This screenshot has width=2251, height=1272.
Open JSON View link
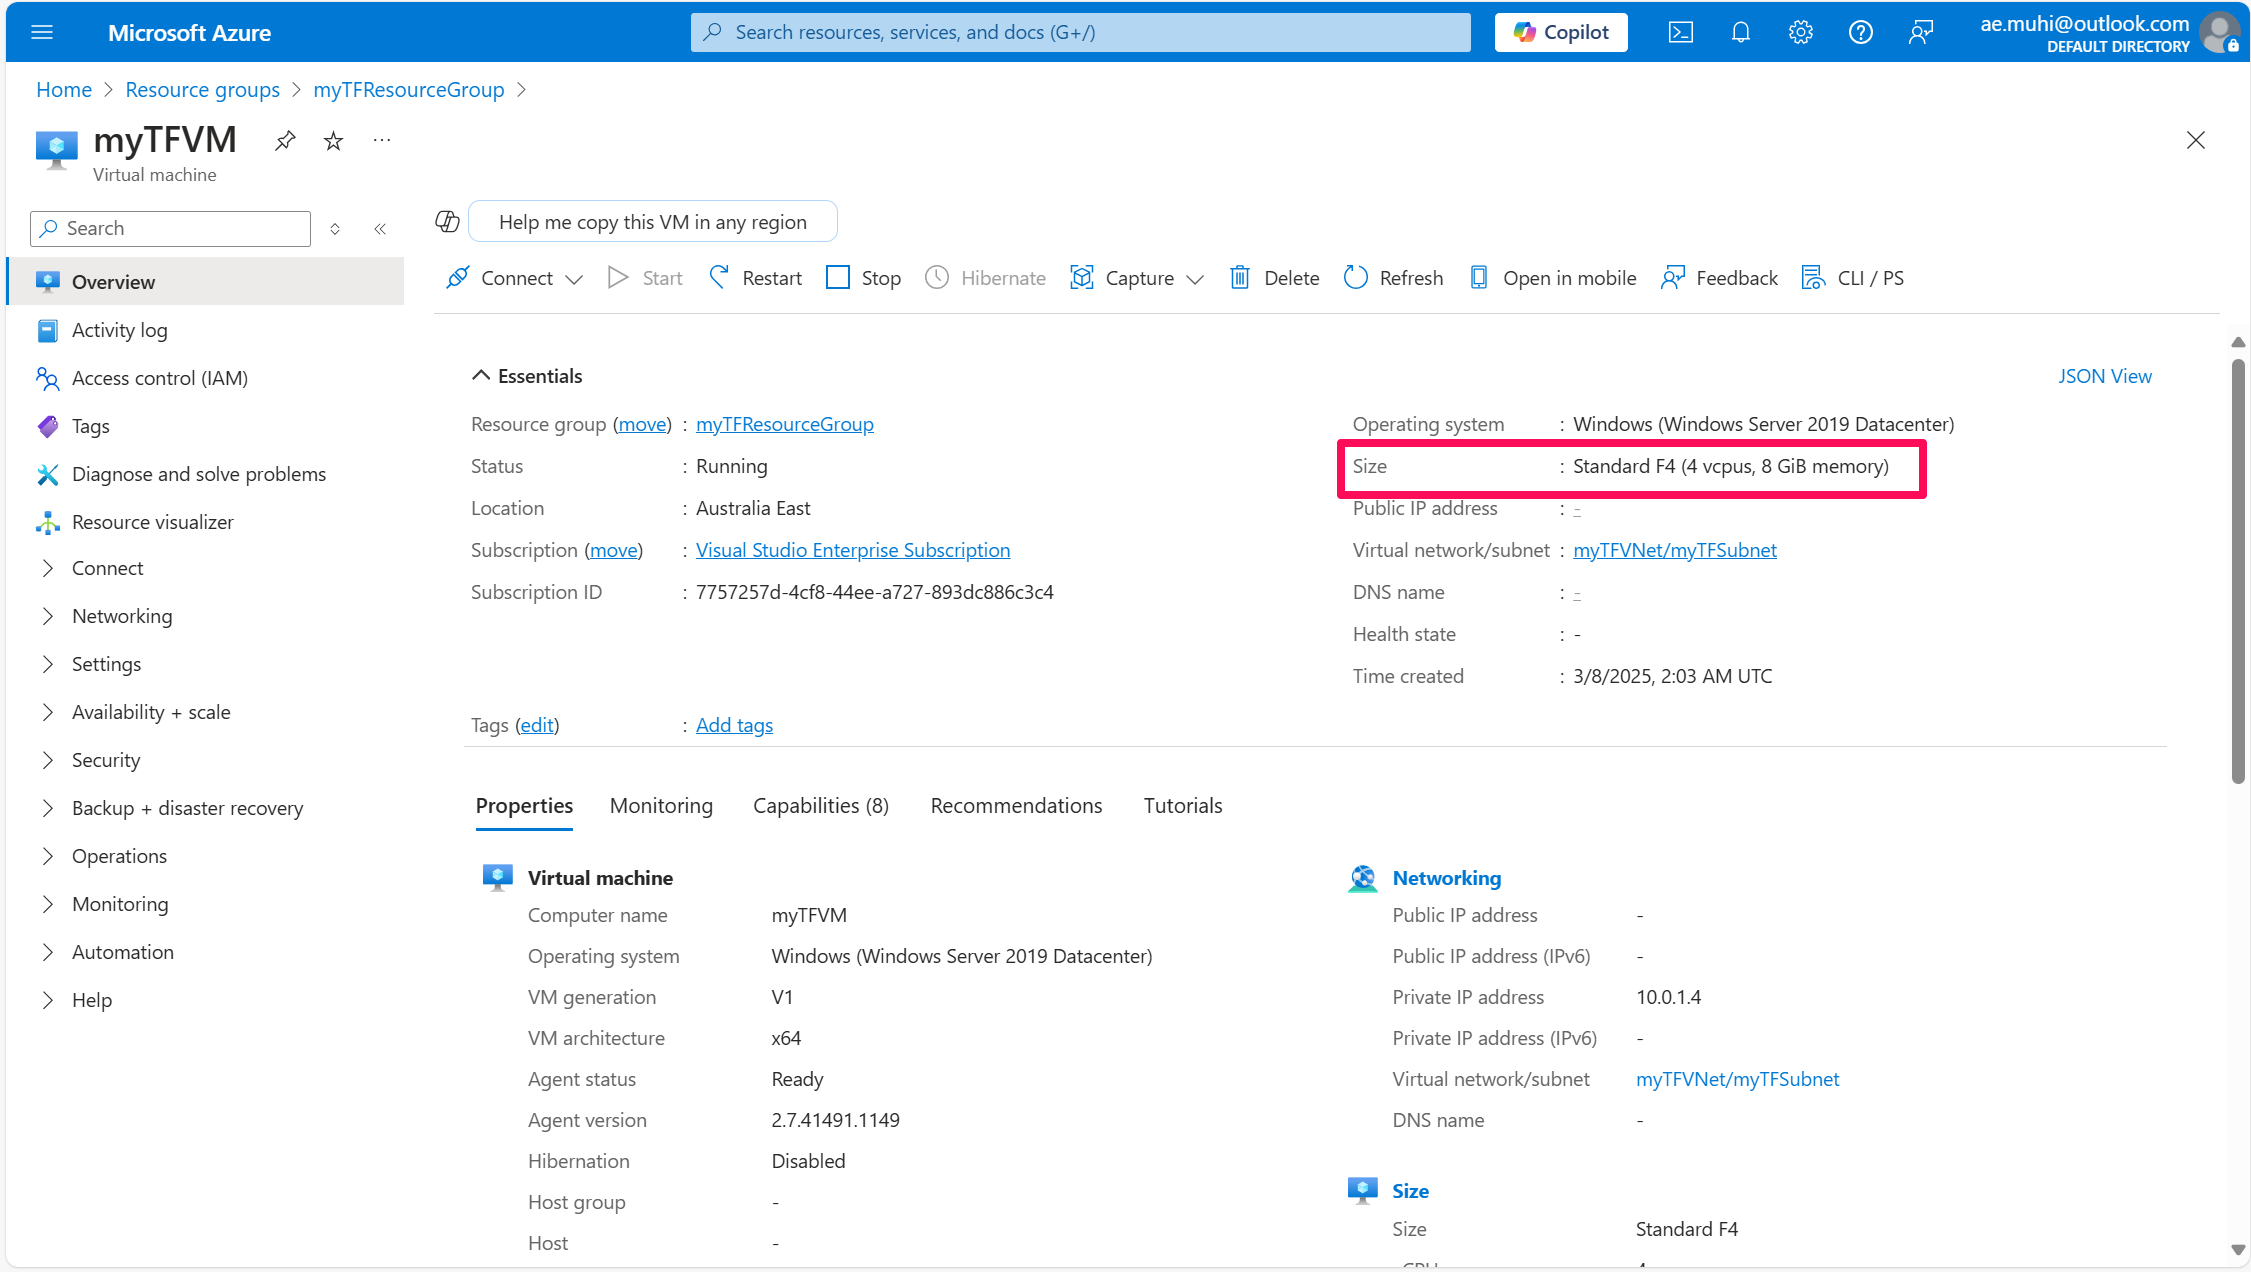point(2104,376)
